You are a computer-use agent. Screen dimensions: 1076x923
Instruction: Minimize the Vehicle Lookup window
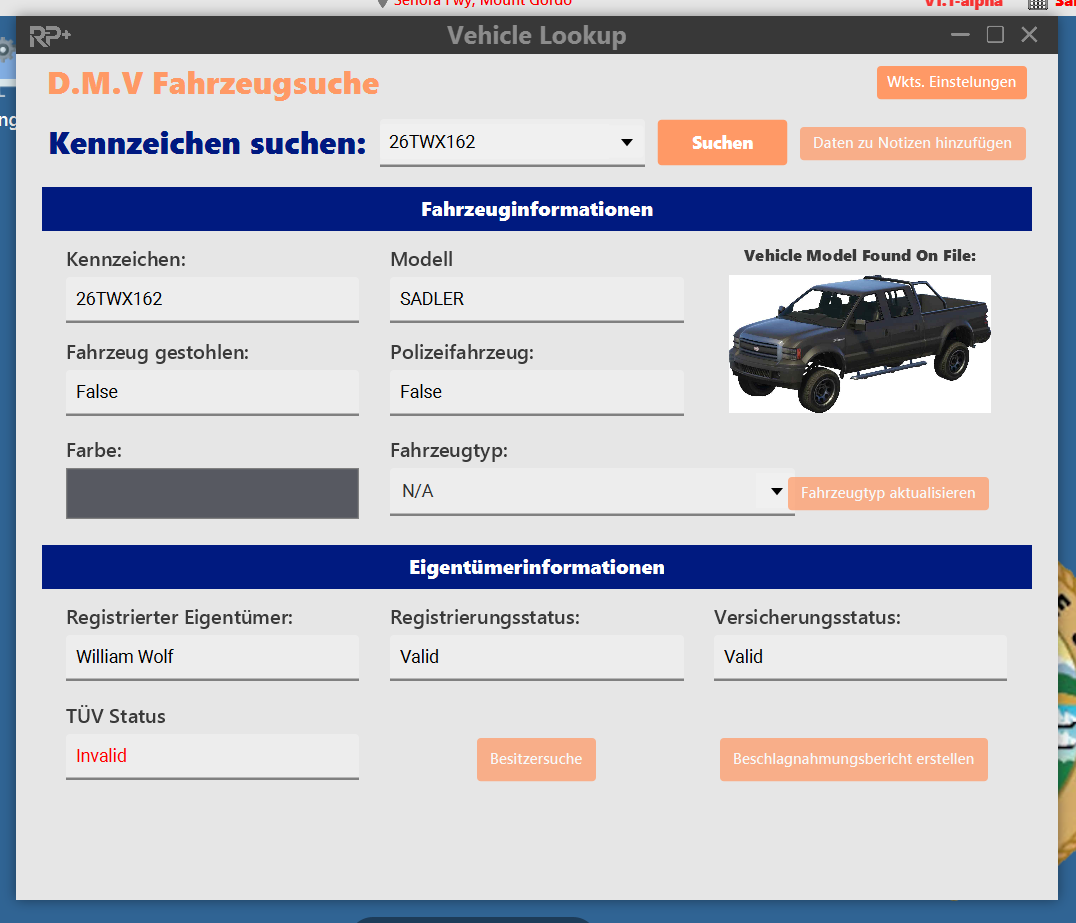[961, 35]
